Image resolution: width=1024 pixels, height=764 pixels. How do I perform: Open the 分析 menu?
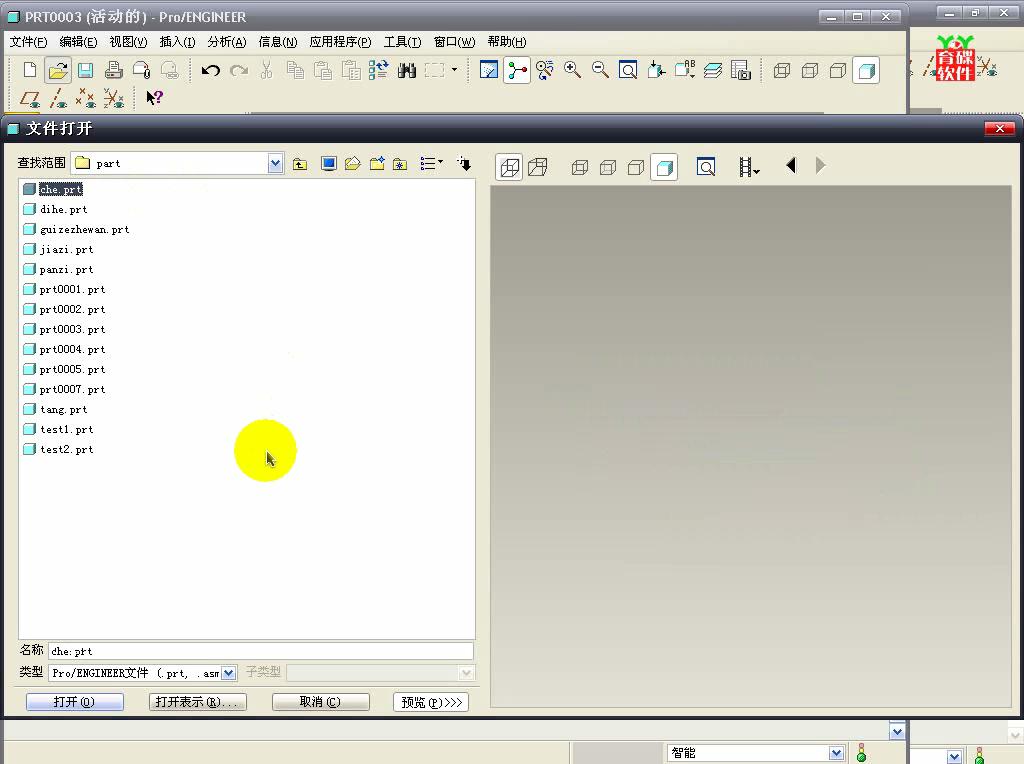(x=227, y=42)
